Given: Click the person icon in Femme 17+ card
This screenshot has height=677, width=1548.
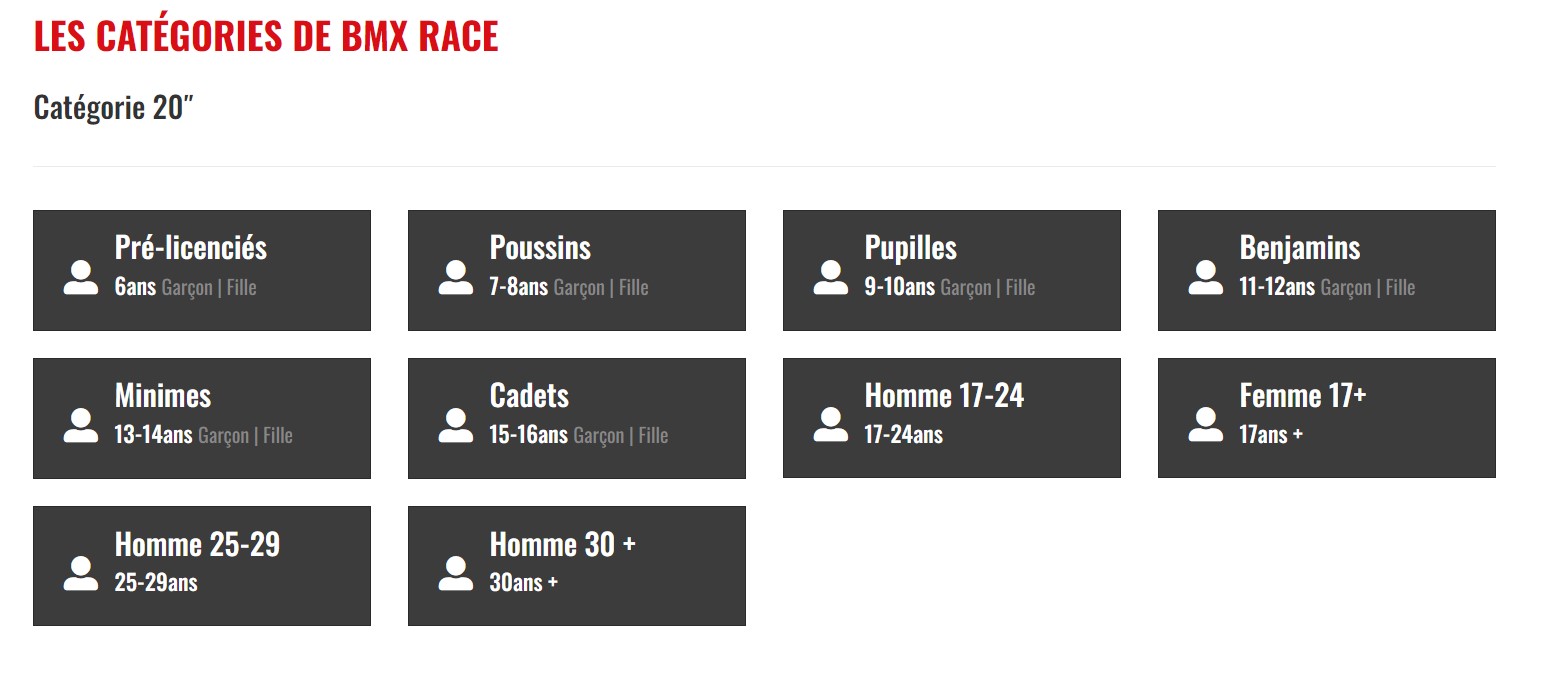Looking at the screenshot, I should pos(1206,426).
